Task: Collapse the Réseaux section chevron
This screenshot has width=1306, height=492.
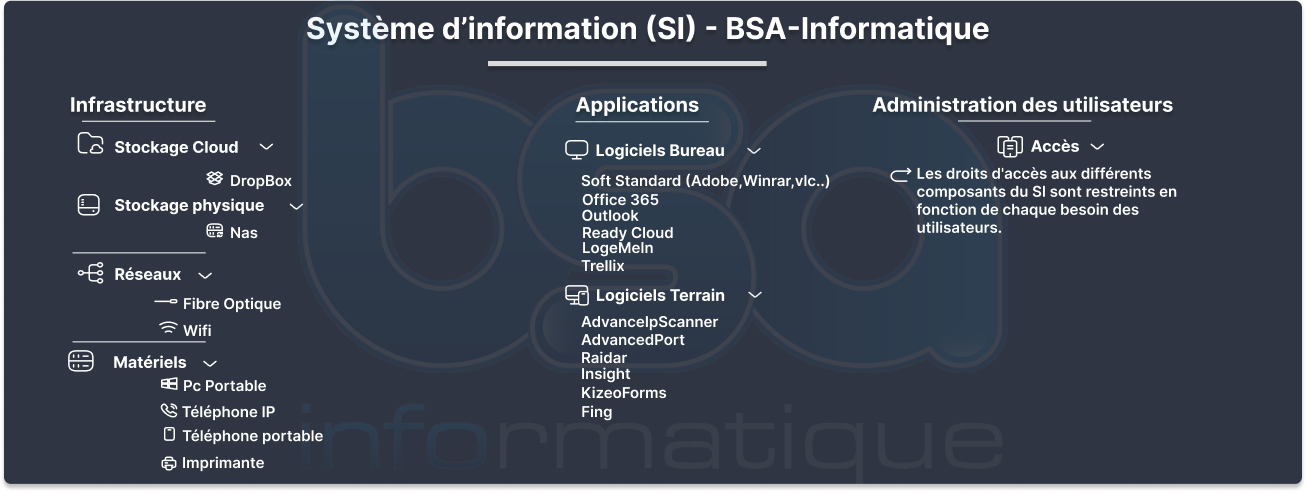Action: coord(205,274)
